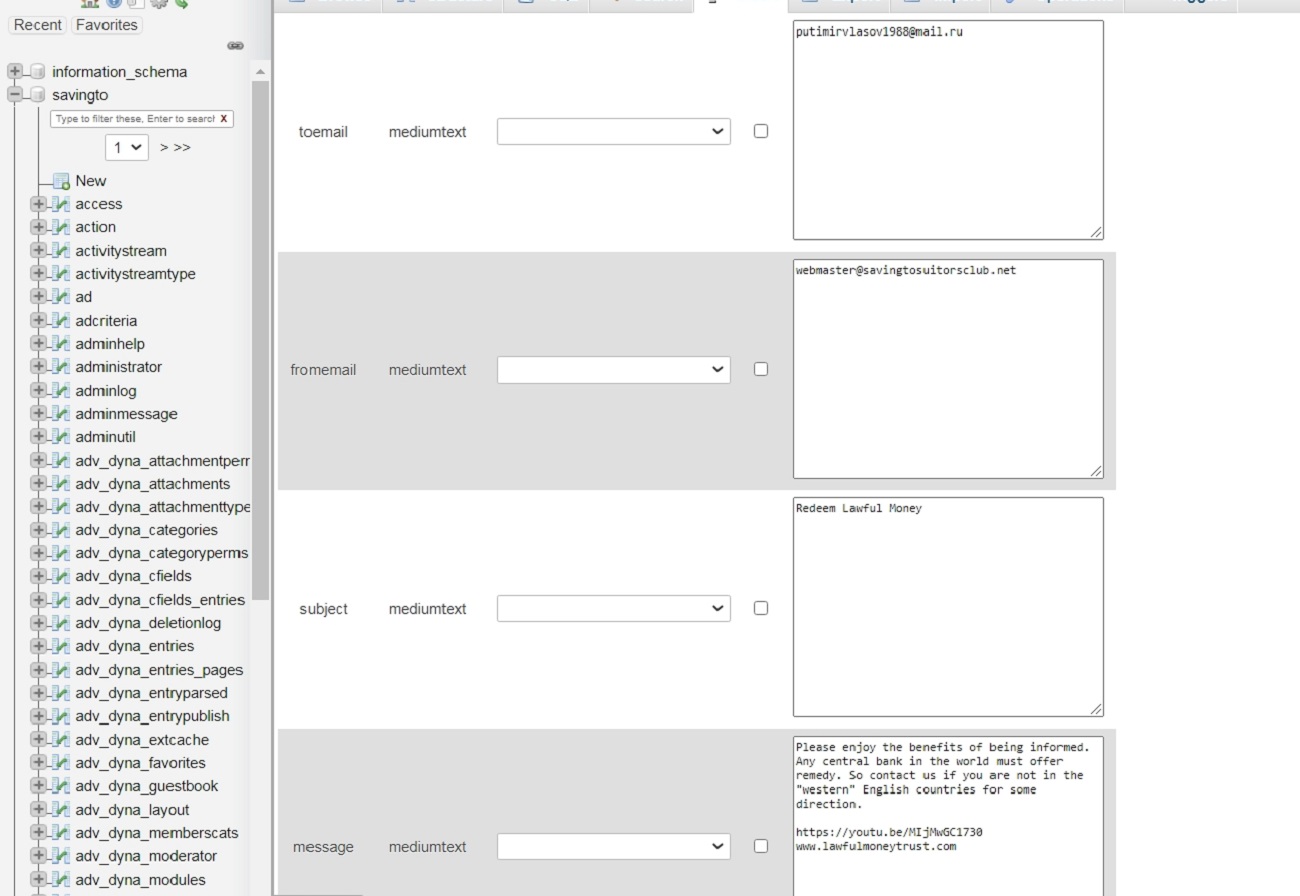Screen dimensions: 1300x896
Task: Click the link-with-main-panel chain icon
Action: [235, 46]
